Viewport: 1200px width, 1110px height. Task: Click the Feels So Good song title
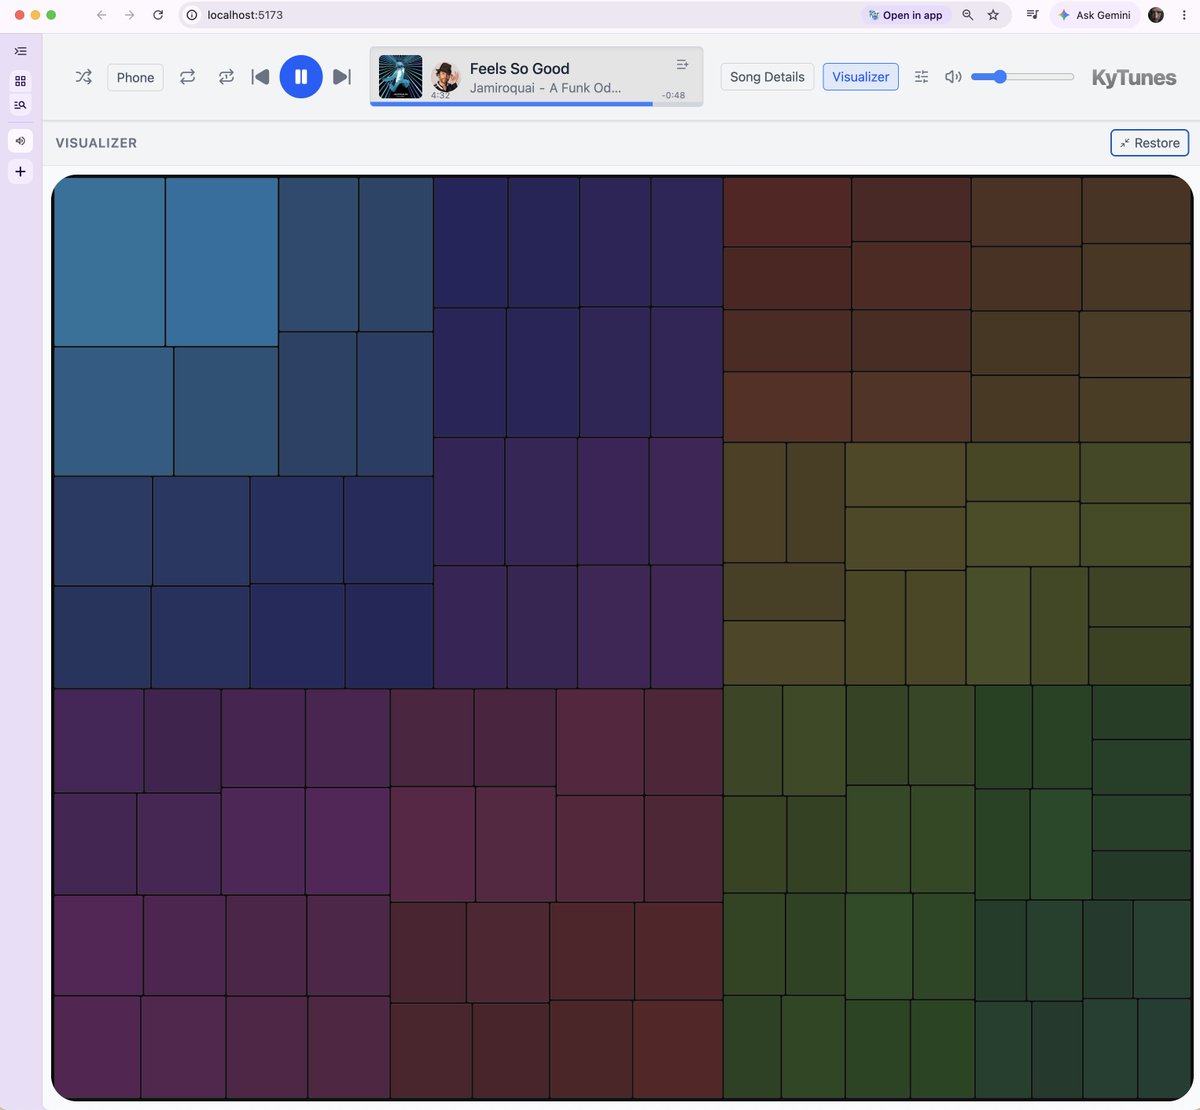[520, 68]
